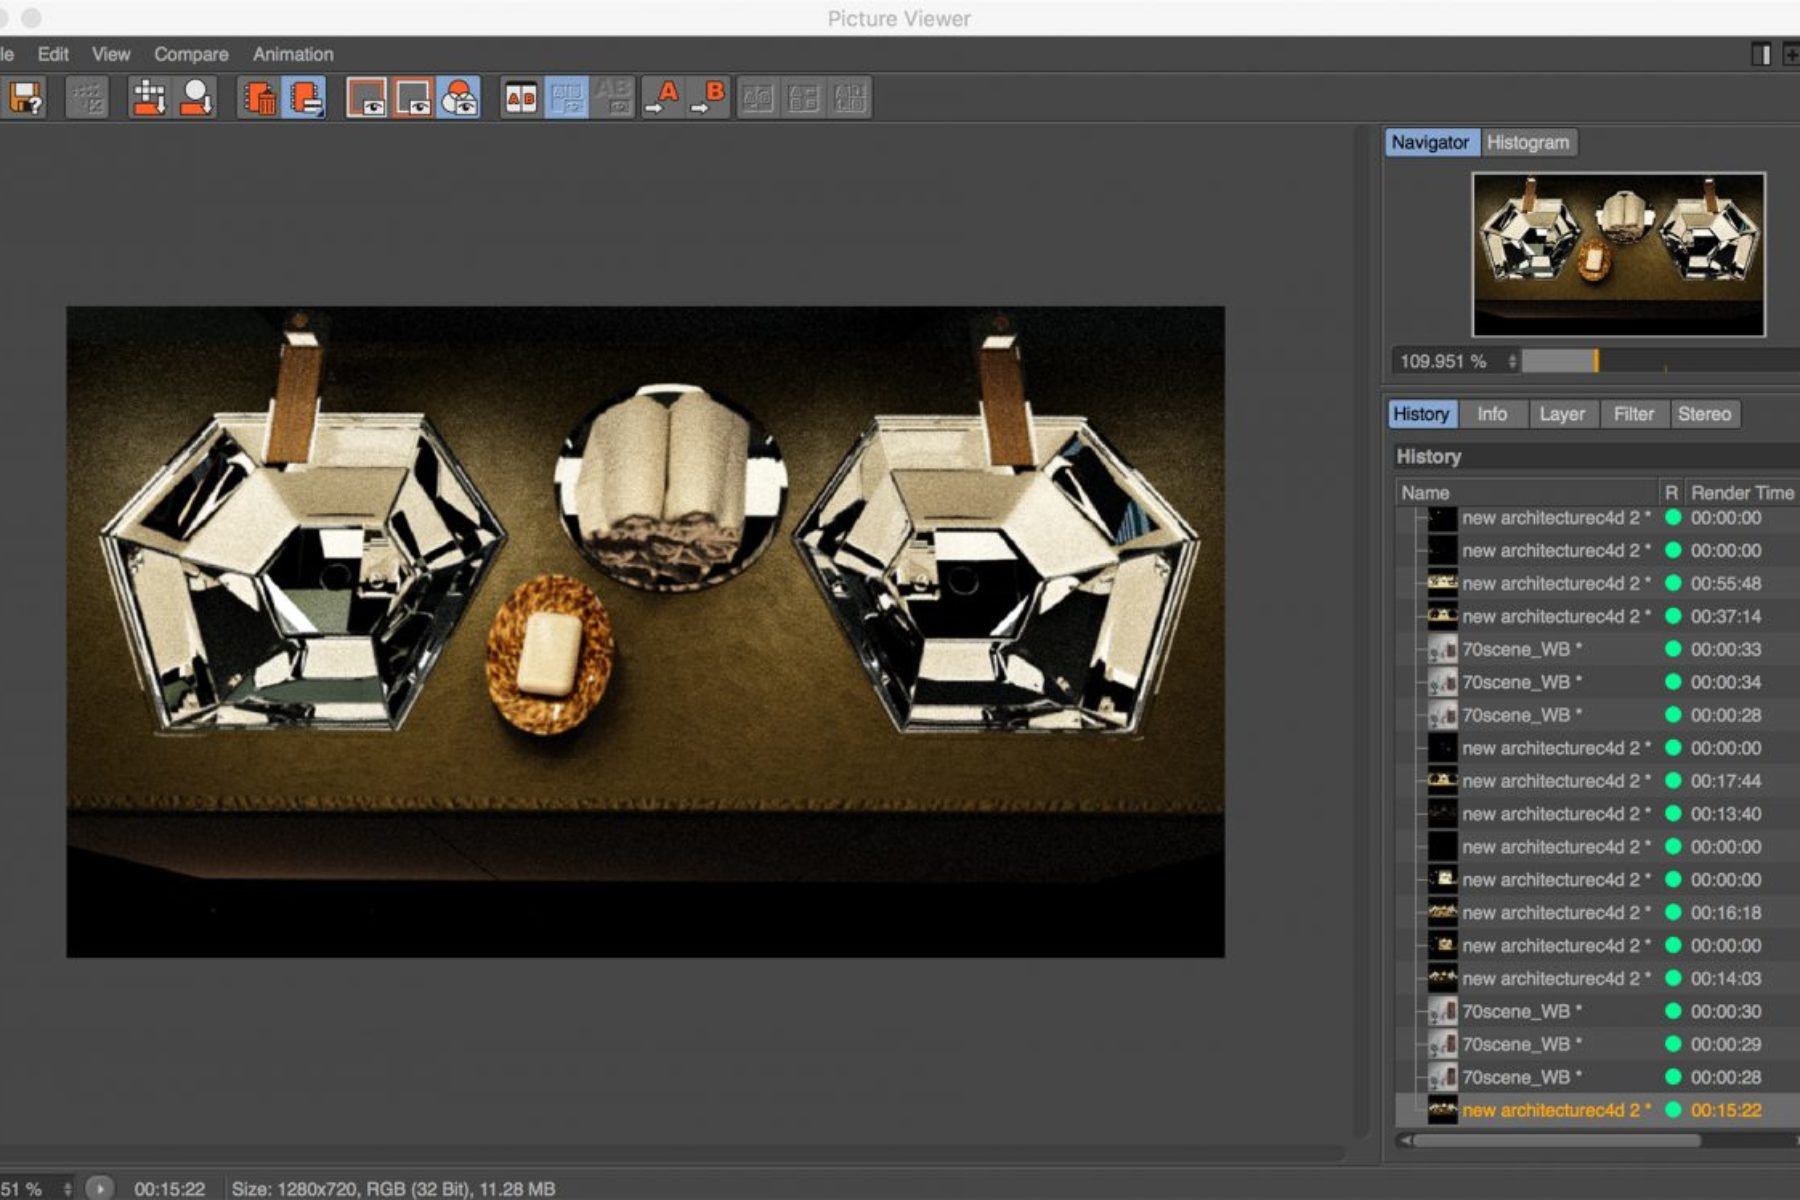Select the 00:37:14 render history entry
This screenshot has height=1200, width=1800.
[1550, 616]
